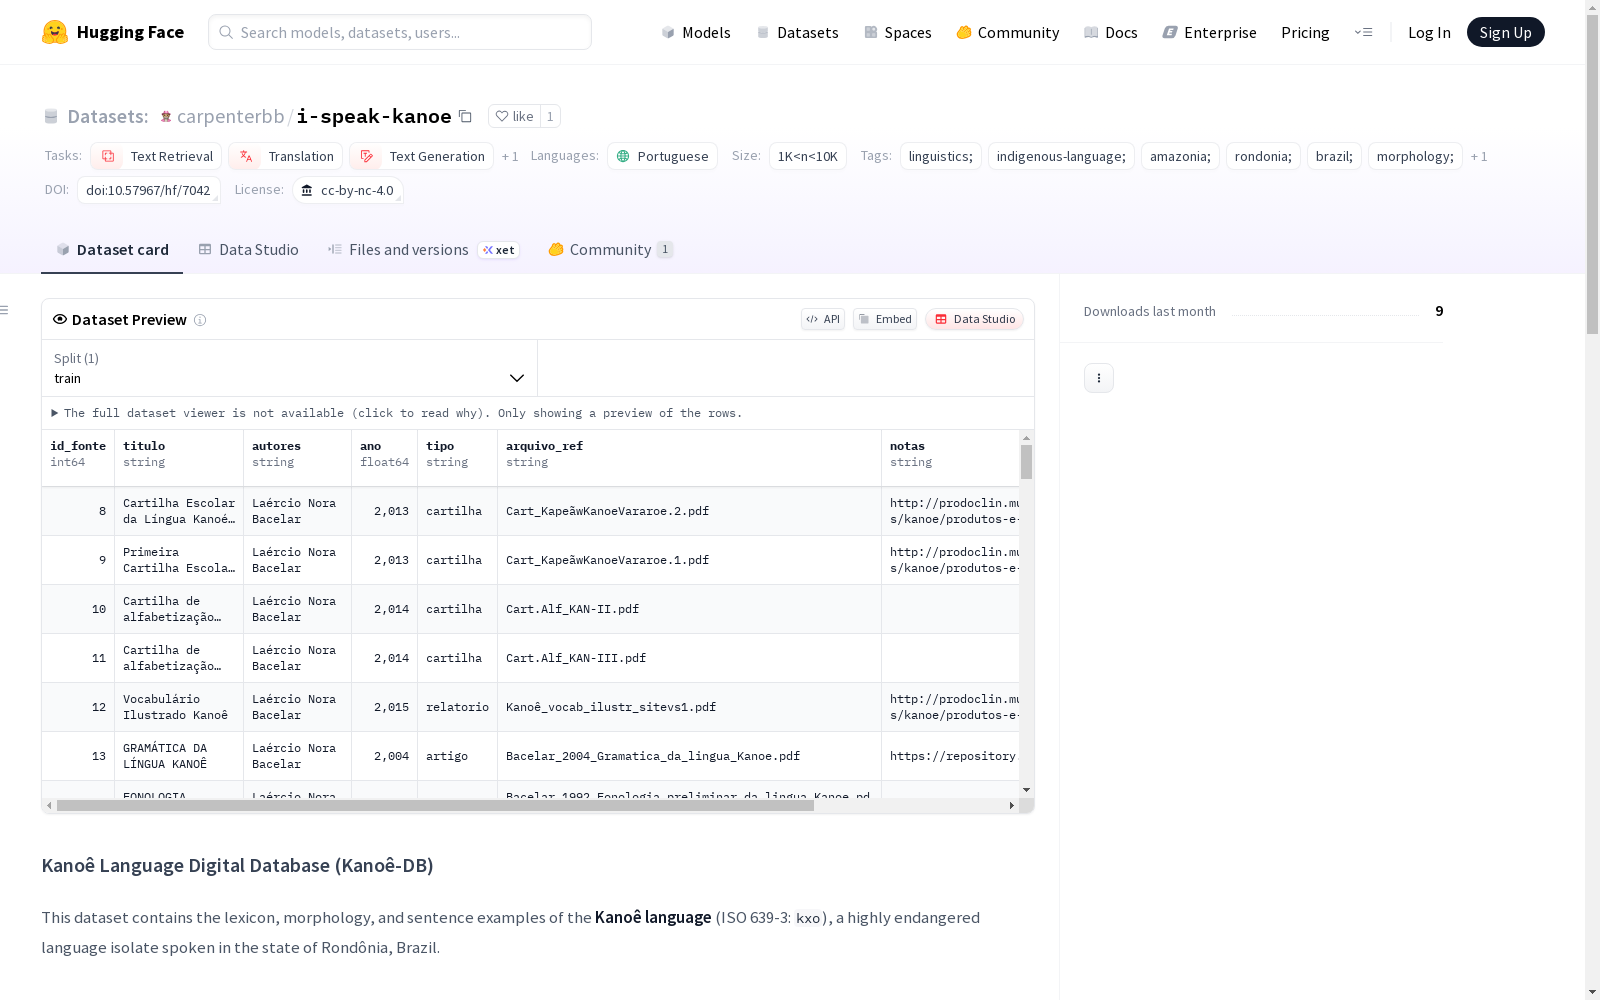The image size is (1600, 1000).
Task: Click the Datasets breadcrumb label
Action: (108, 116)
